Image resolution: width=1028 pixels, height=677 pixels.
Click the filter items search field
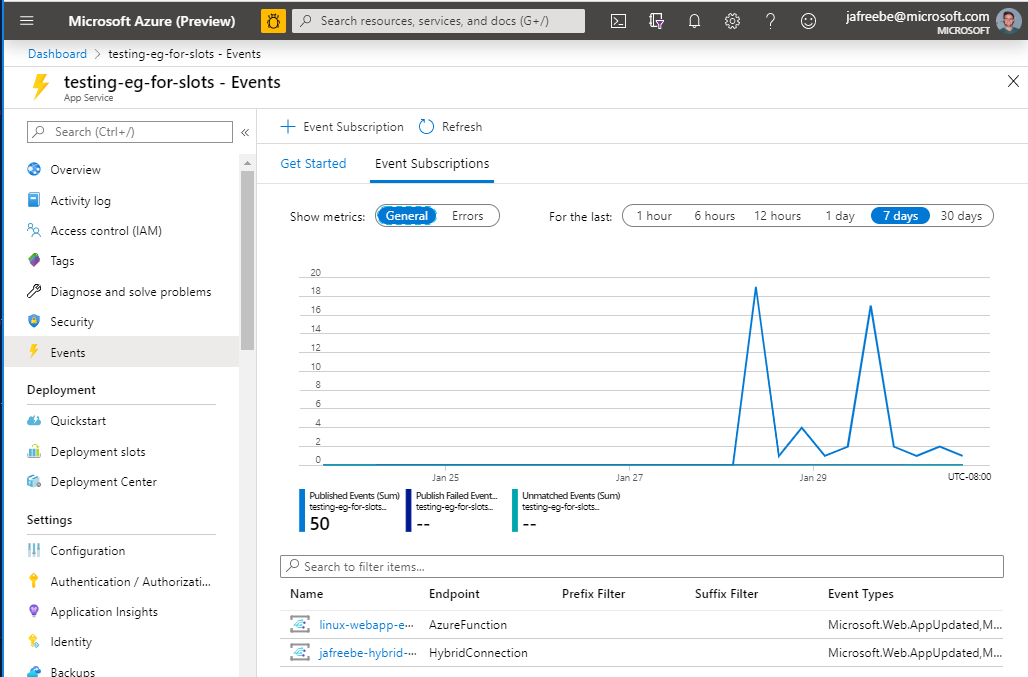point(641,567)
